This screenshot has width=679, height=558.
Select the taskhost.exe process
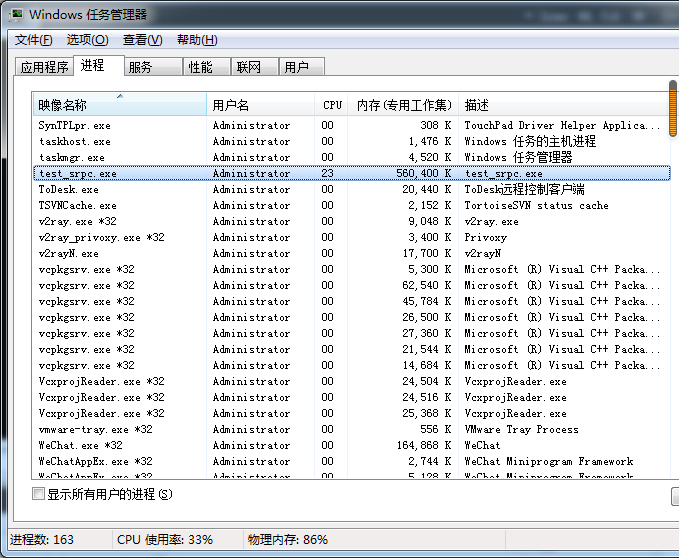tap(351, 142)
